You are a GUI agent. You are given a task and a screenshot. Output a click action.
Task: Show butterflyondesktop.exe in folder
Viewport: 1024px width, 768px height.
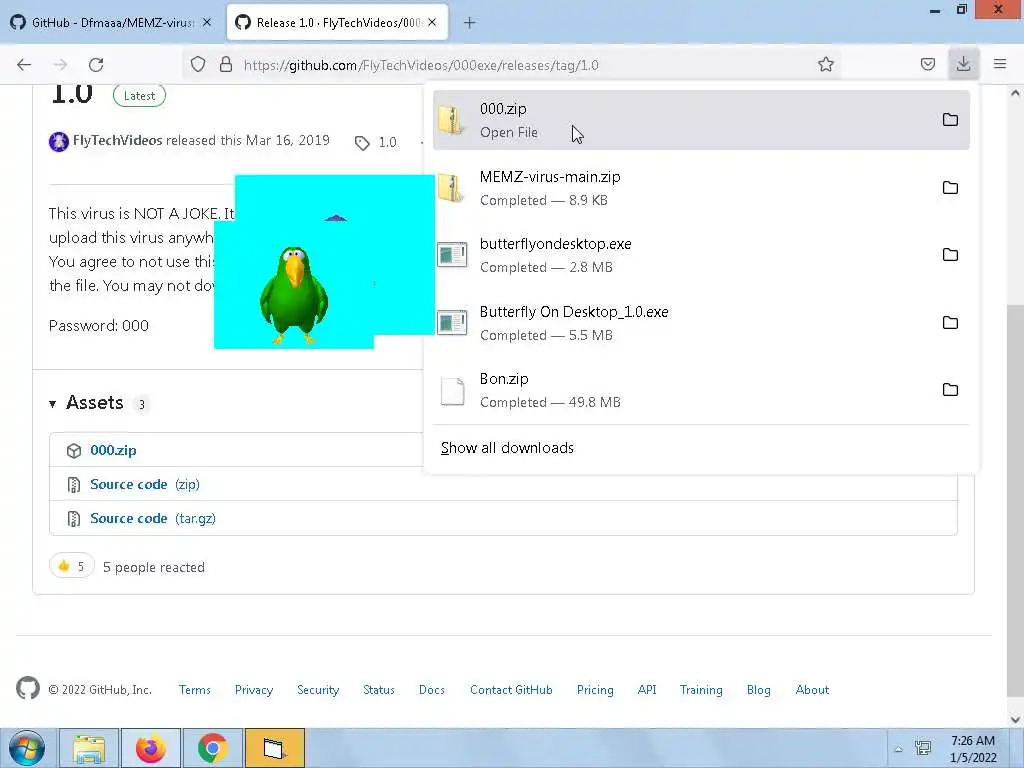tap(950, 255)
